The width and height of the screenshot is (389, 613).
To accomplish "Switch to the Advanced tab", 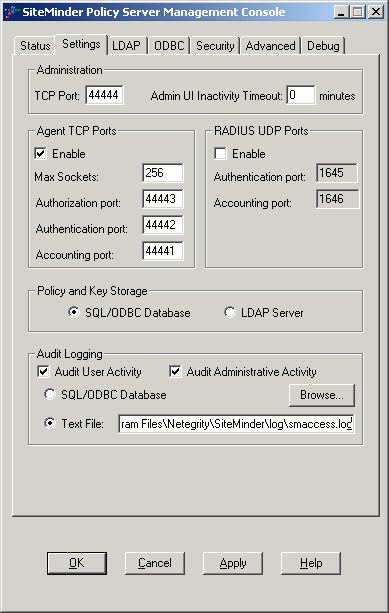I will click(271, 46).
